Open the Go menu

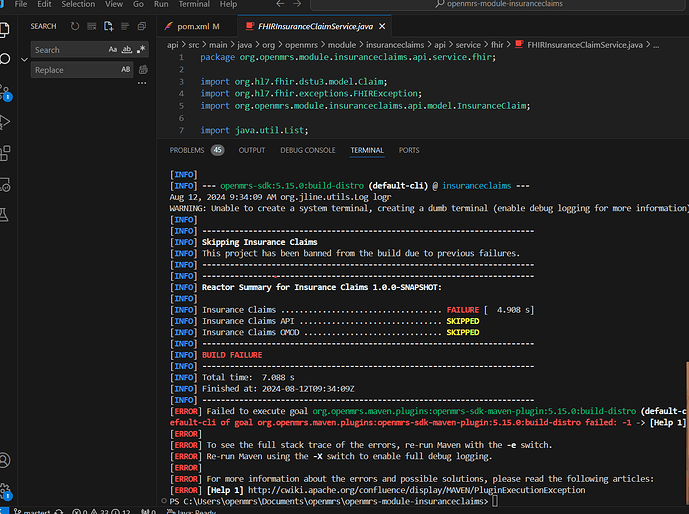coord(138,4)
